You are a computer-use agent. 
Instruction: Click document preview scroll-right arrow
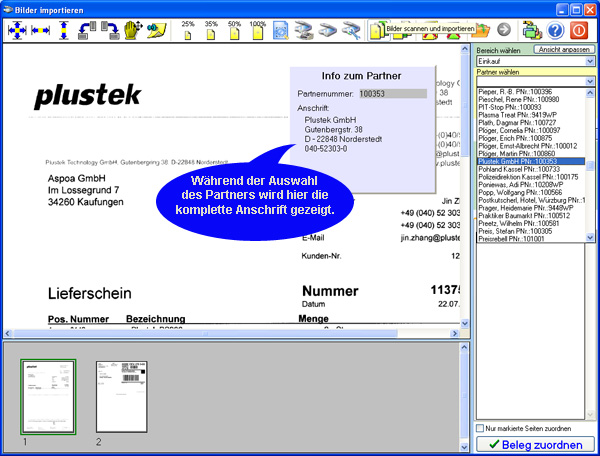454,334
